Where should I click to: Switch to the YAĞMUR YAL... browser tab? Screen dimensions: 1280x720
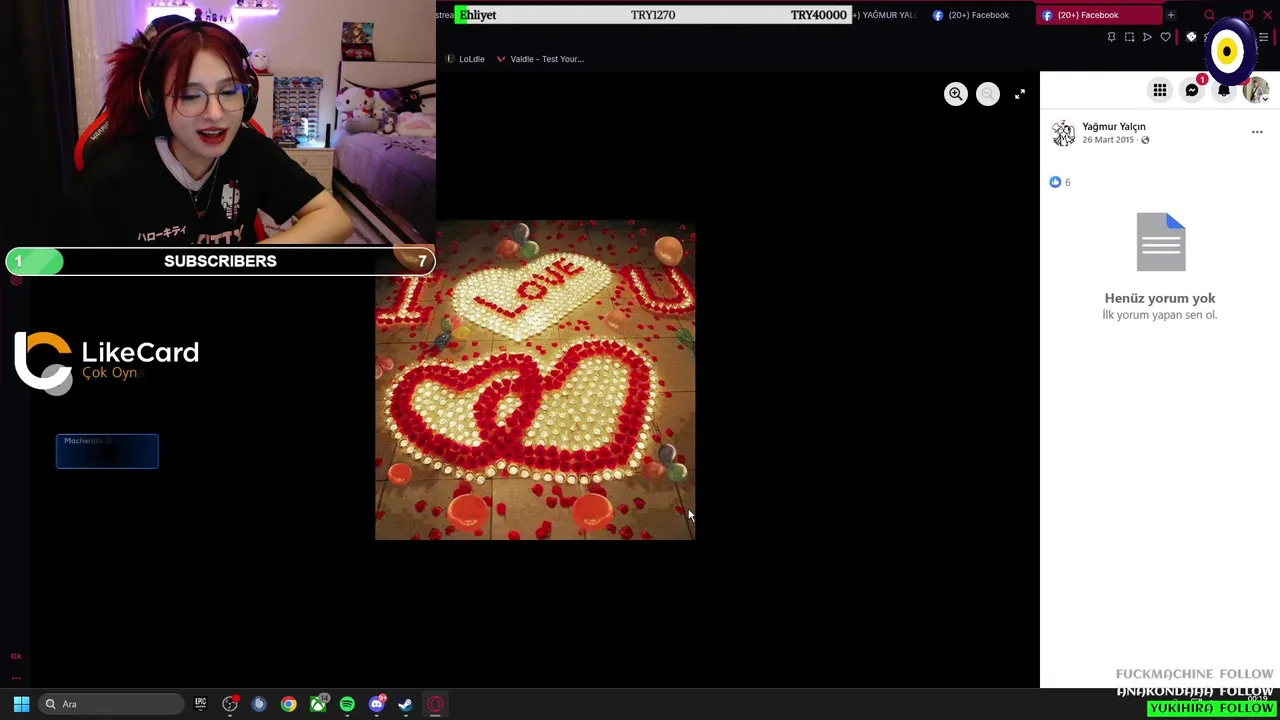pyautogui.click(x=886, y=15)
